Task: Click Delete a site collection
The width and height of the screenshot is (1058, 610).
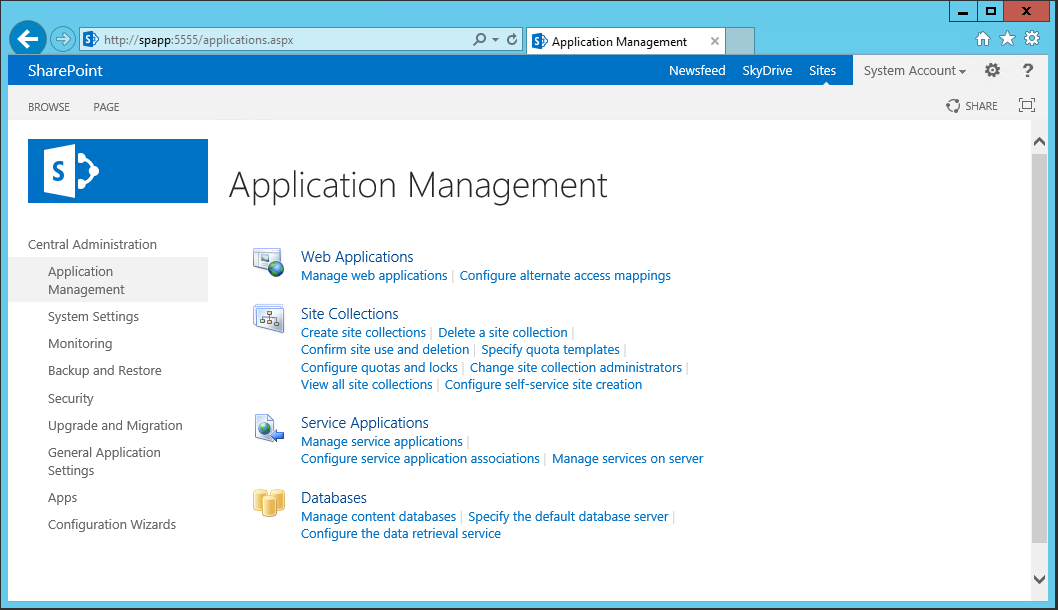Action: [x=503, y=332]
